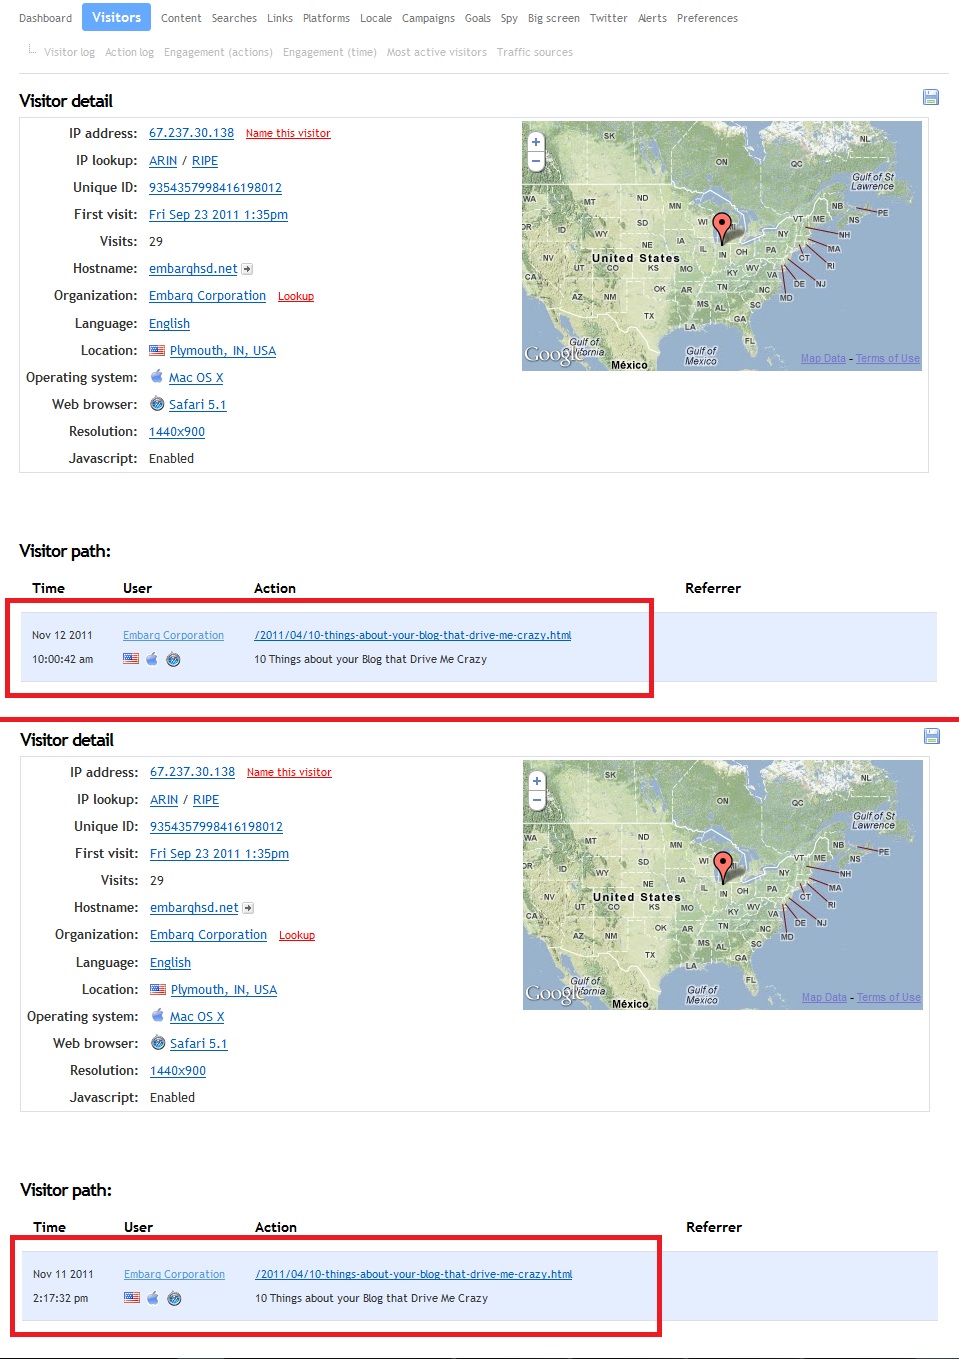The image size is (959, 1359).
Task: Click Apple icon in upper Operating system row
Action: point(156,377)
